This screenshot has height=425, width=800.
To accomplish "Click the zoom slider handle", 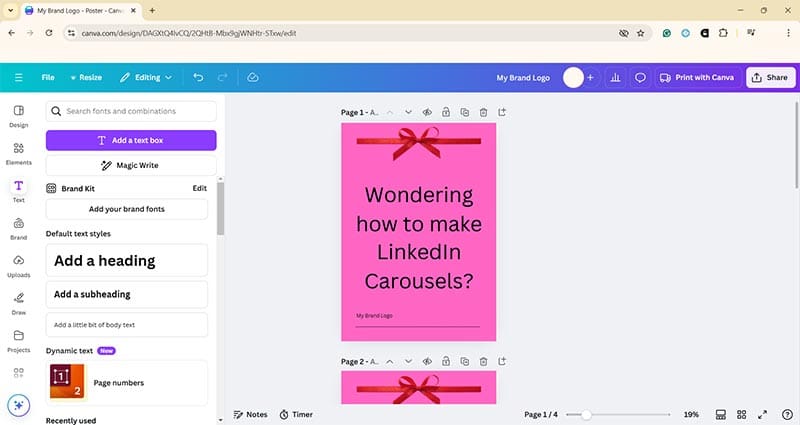I will click(586, 415).
